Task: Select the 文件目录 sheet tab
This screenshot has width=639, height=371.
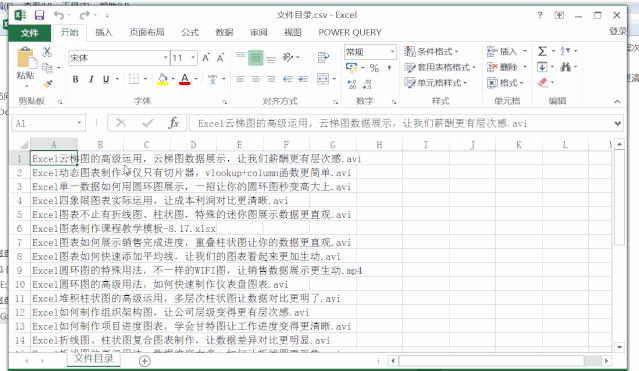Action: coord(94,359)
